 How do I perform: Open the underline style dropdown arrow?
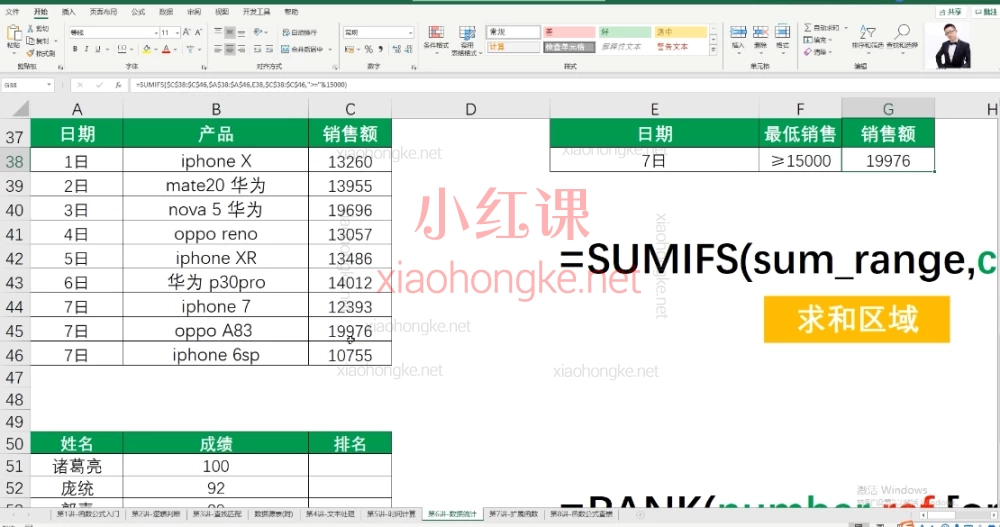click(107, 49)
